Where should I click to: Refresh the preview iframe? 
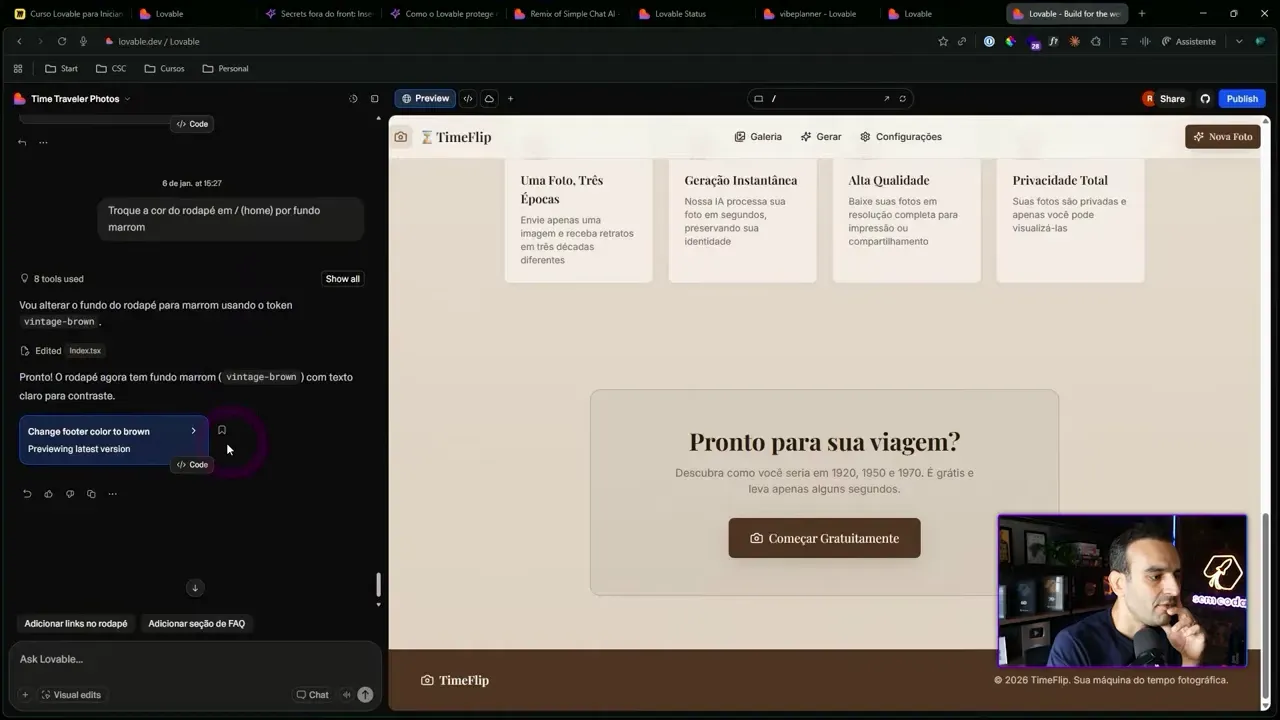tap(902, 98)
